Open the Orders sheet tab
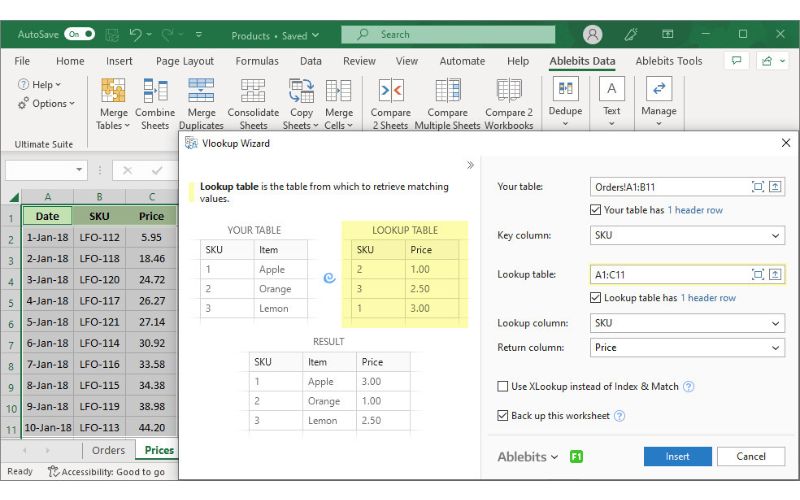Image resolution: width=800 pixels, height=500 pixels. tap(108, 450)
